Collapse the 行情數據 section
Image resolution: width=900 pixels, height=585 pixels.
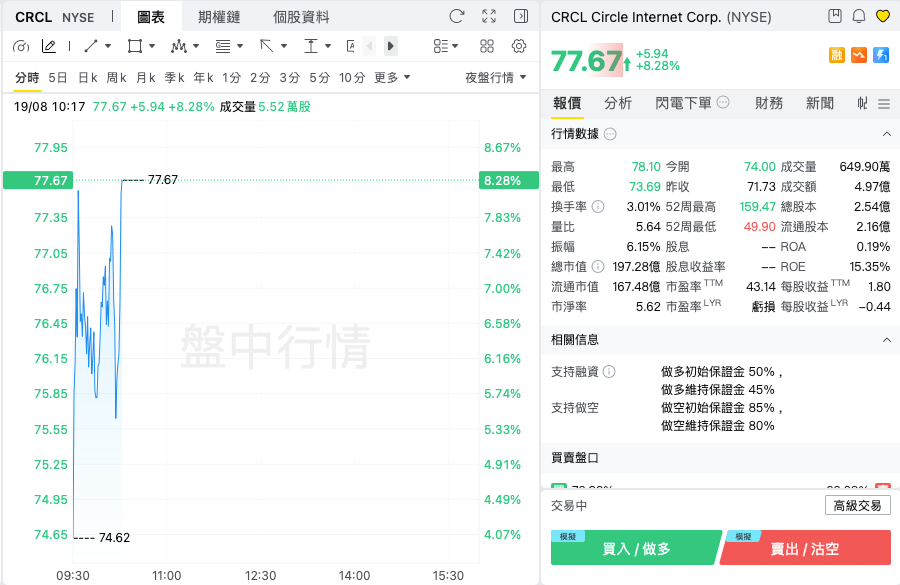click(x=887, y=134)
